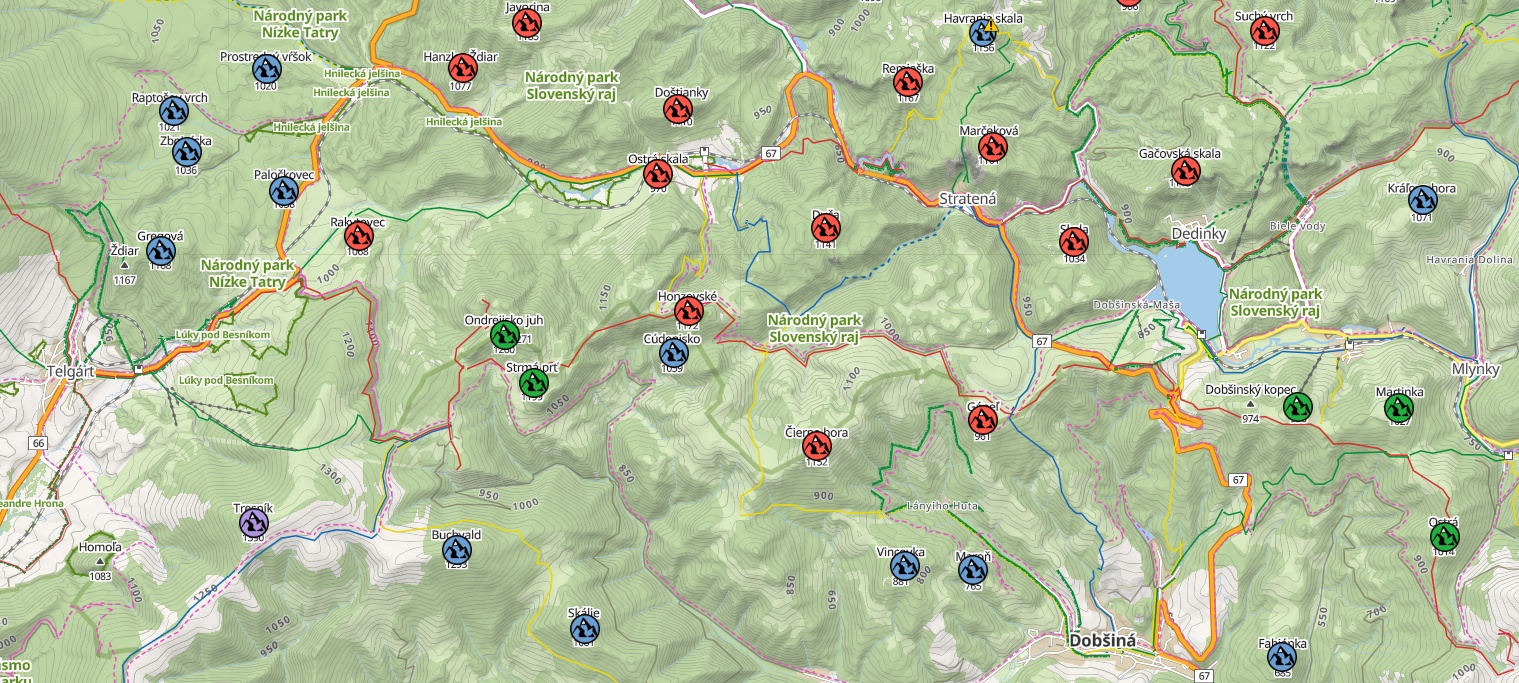Select the green Dobšinský kopec peak marker
This screenshot has height=683, width=1519.
click(1298, 407)
